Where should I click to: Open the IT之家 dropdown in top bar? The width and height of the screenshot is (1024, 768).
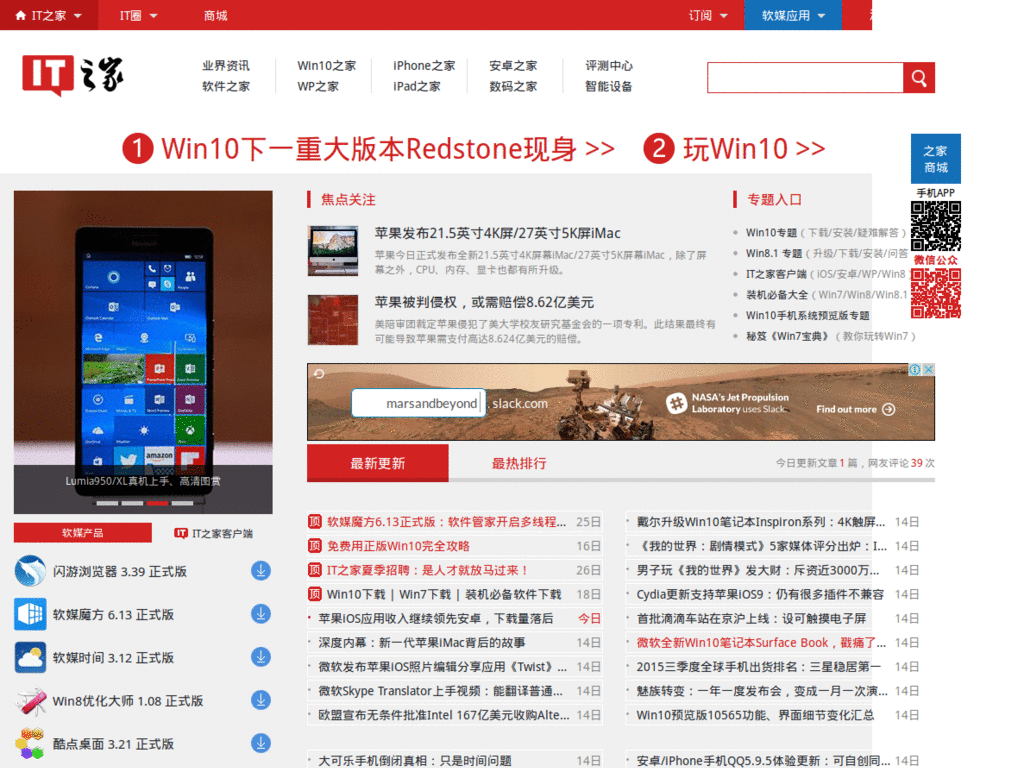coord(49,15)
